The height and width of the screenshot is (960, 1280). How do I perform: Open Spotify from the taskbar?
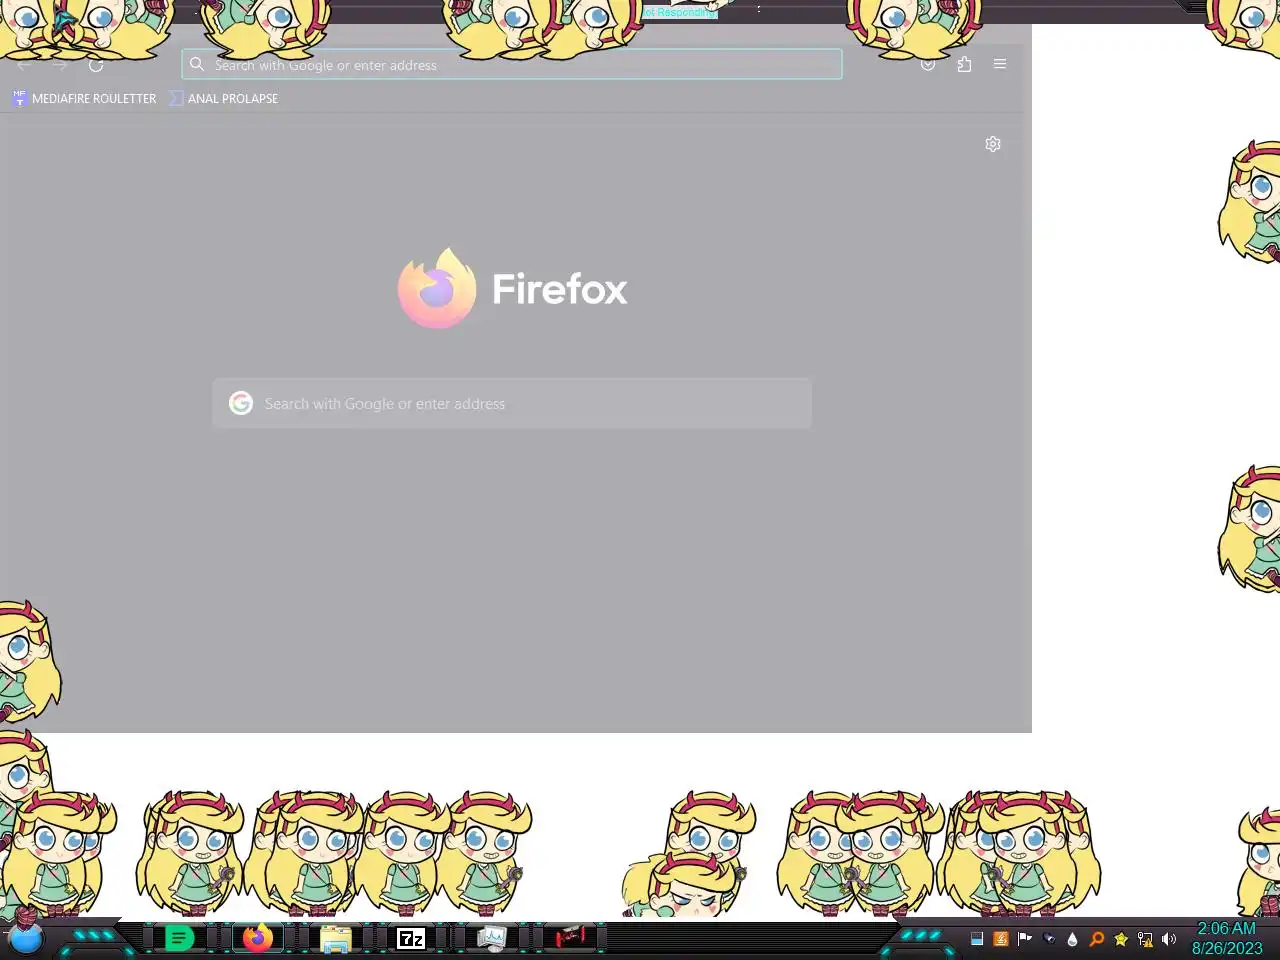point(179,938)
